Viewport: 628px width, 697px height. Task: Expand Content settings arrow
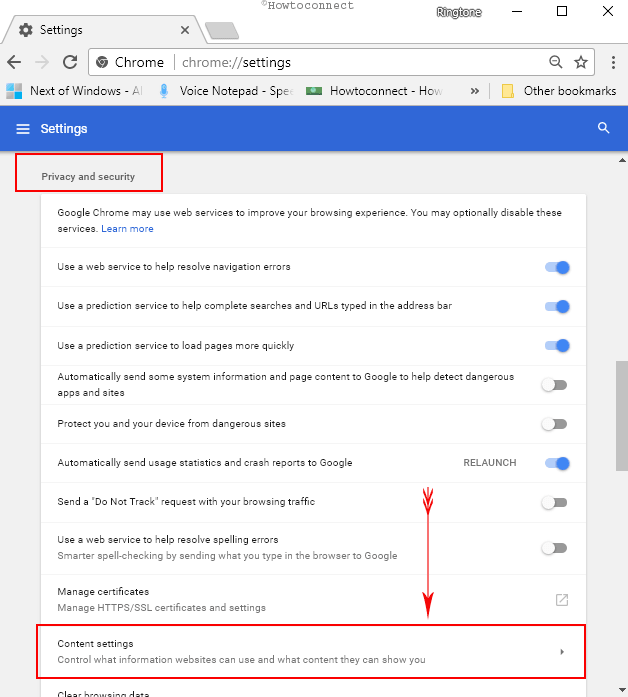pos(562,652)
